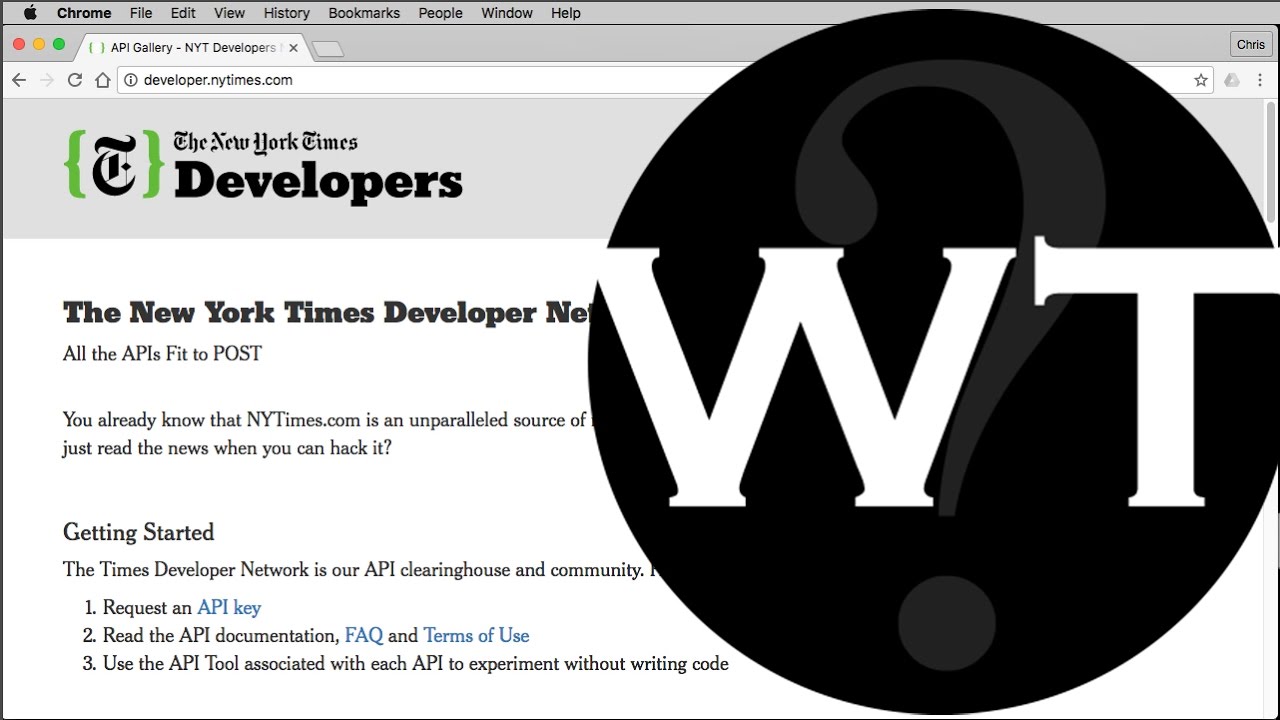The width and height of the screenshot is (1280, 720).
Task: Click the yellow minimize window button
Action: (x=39, y=44)
